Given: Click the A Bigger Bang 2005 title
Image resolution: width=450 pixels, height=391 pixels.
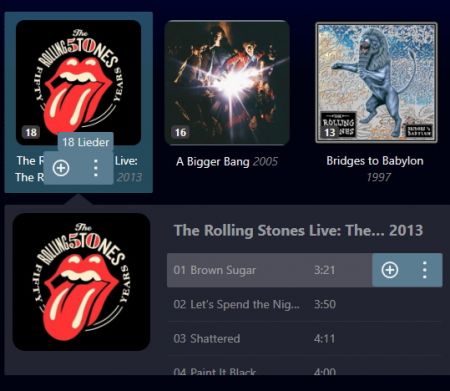Looking at the screenshot, I should coord(227,162).
